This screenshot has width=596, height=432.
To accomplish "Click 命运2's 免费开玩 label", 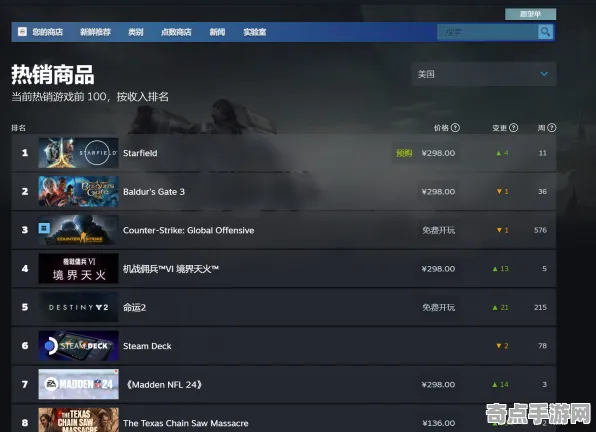I will tap(438, 307).
